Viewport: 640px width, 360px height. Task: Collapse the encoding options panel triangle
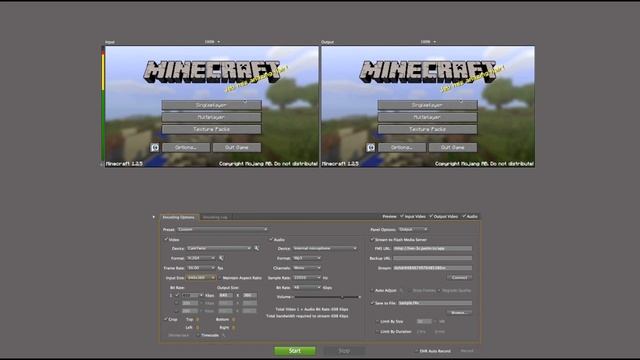(153, 217)
